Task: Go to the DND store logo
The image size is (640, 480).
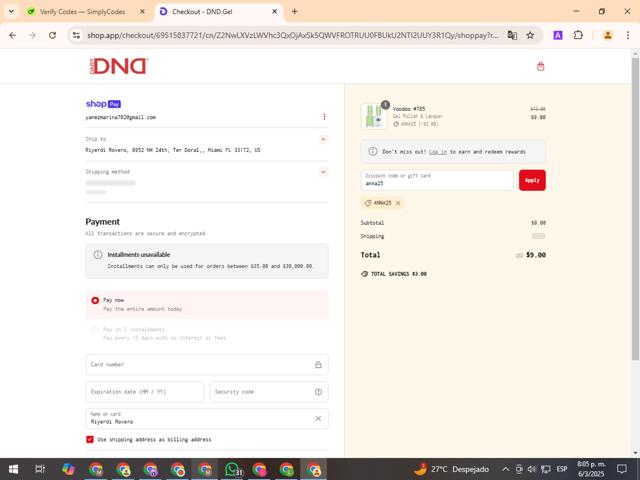Action: point(118,66)
